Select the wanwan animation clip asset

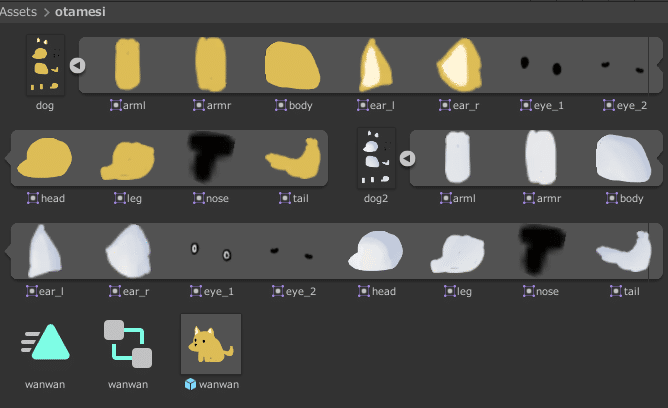pos(45,343)
